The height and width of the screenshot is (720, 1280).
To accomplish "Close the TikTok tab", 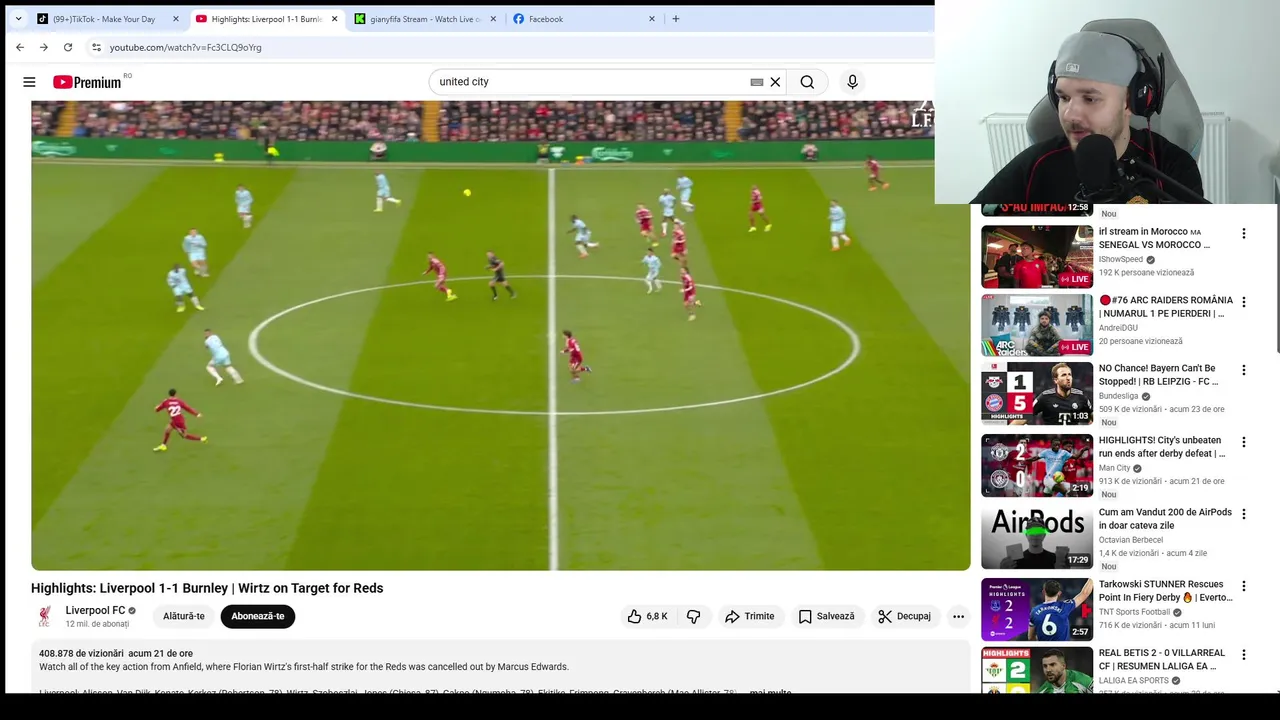I will 176,19.
